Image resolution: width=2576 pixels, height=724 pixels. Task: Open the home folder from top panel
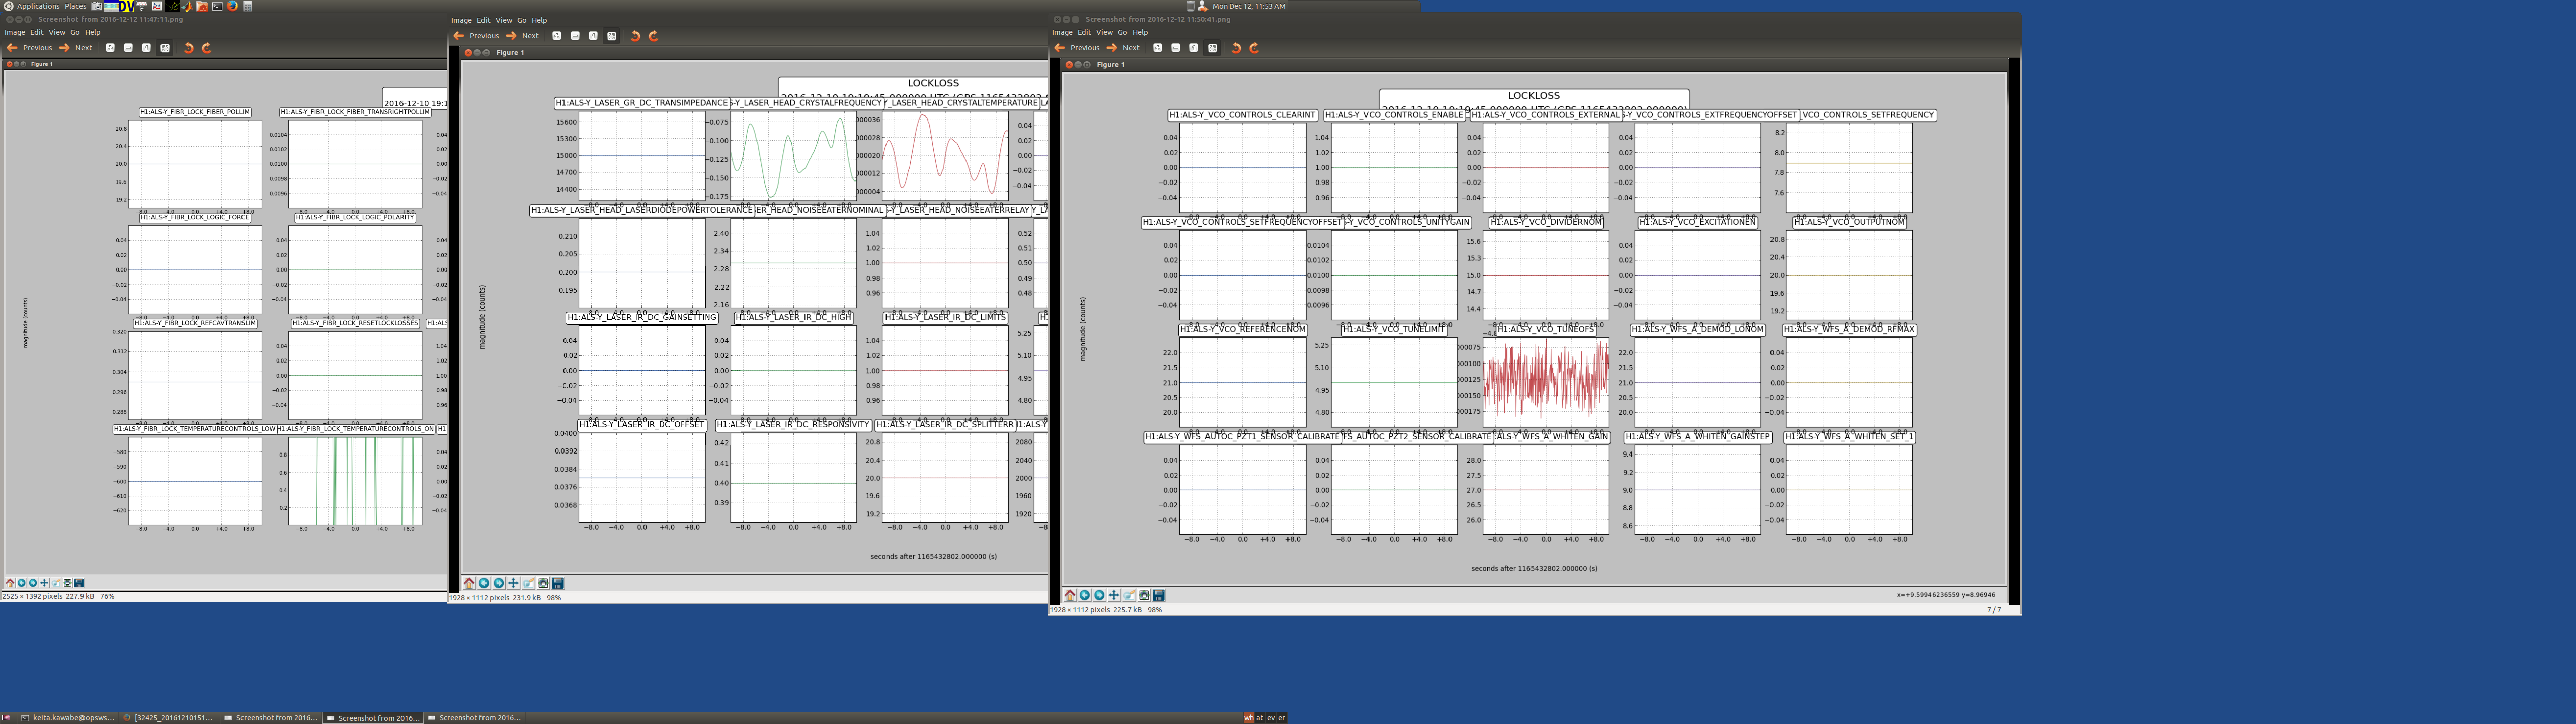coord(202,6)
